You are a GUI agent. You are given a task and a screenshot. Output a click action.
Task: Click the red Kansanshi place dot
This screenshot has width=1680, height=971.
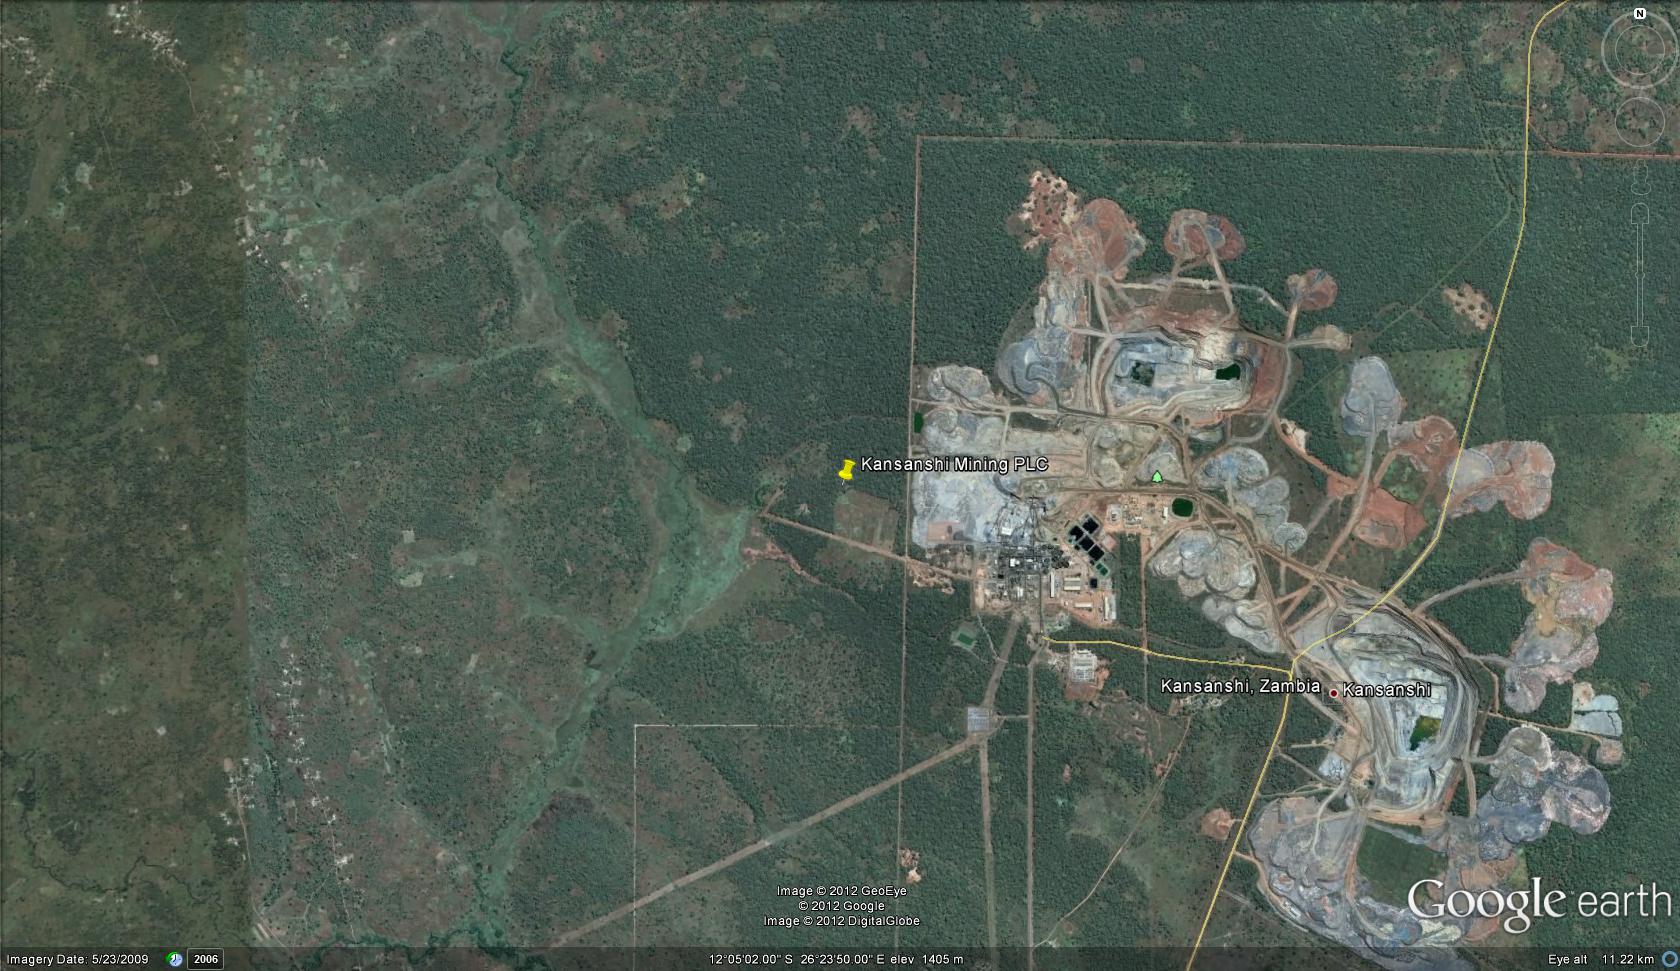point(1333,692)
